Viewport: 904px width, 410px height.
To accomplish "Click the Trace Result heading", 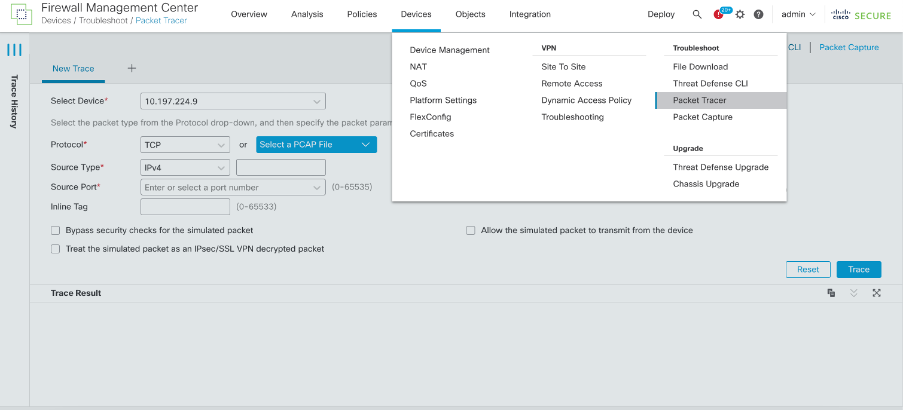I will click(x=76, y=293).
